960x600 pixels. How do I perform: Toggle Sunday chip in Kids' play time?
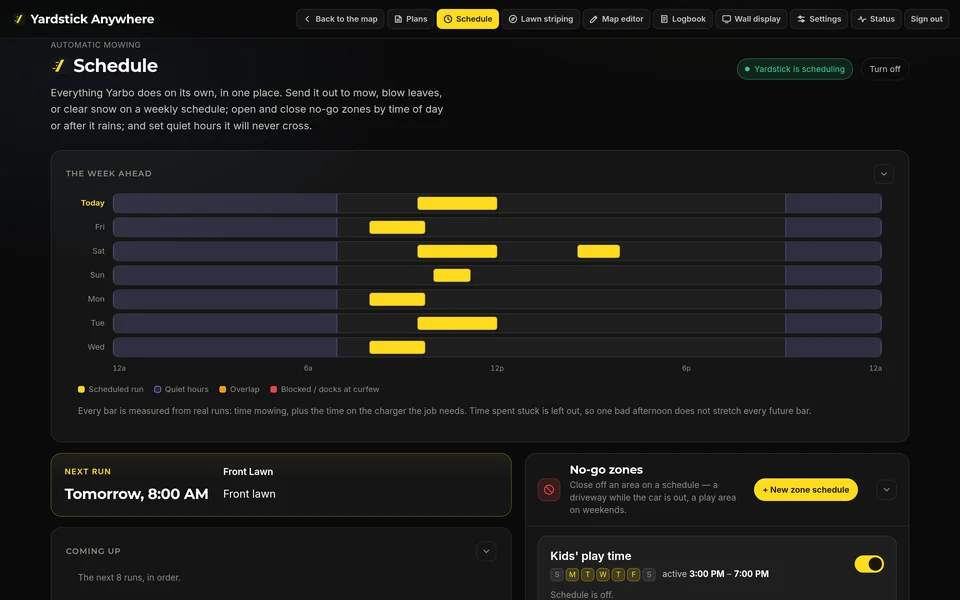(x=557, y=574)
